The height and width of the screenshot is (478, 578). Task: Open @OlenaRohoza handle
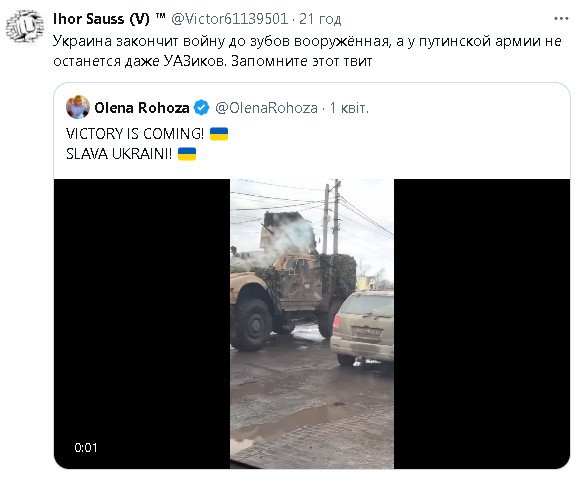(x=266, y=108)
